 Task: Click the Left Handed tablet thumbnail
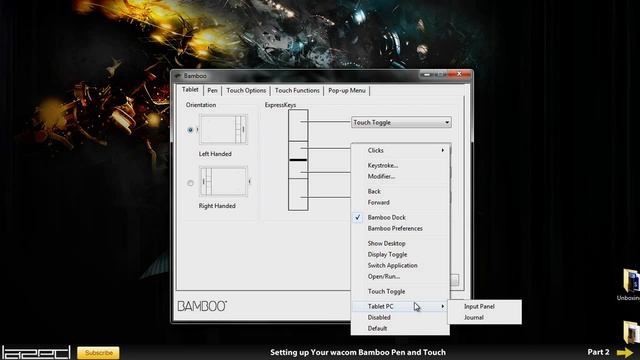pyautogui.click(x=223, y=129)
